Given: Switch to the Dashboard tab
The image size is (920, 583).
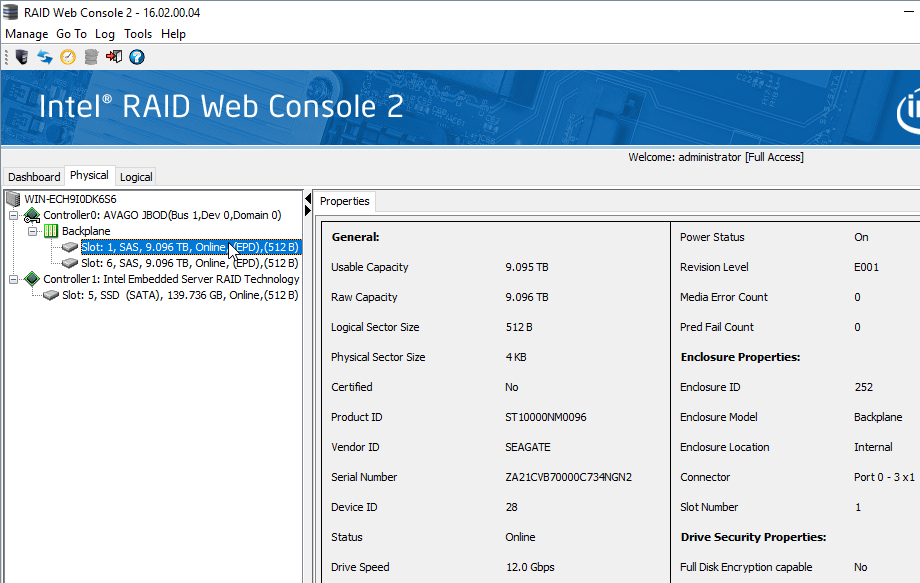Looking at the screenshot, I should [x=34, y=177].
